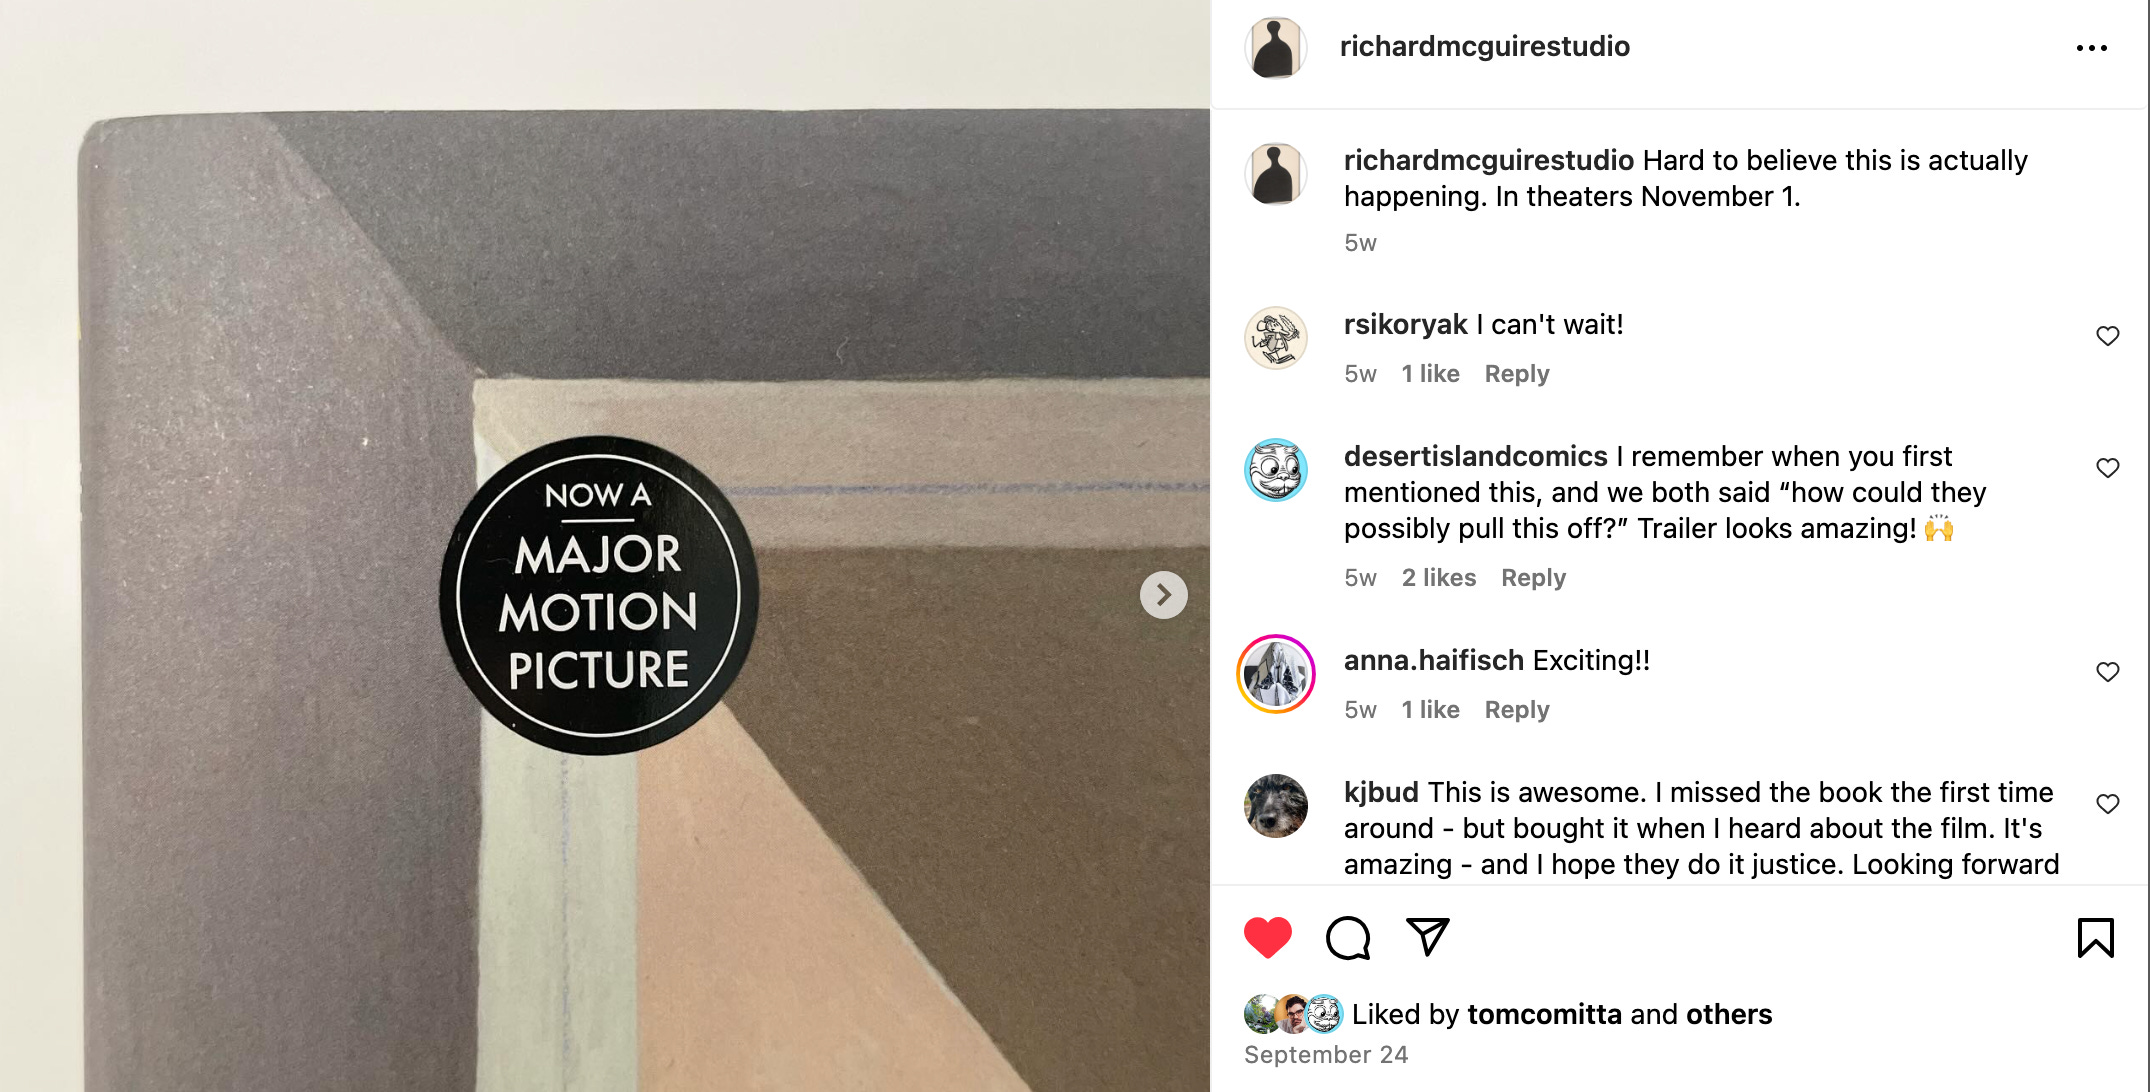Advance to next photo with the arrow

click(1163, 595)
